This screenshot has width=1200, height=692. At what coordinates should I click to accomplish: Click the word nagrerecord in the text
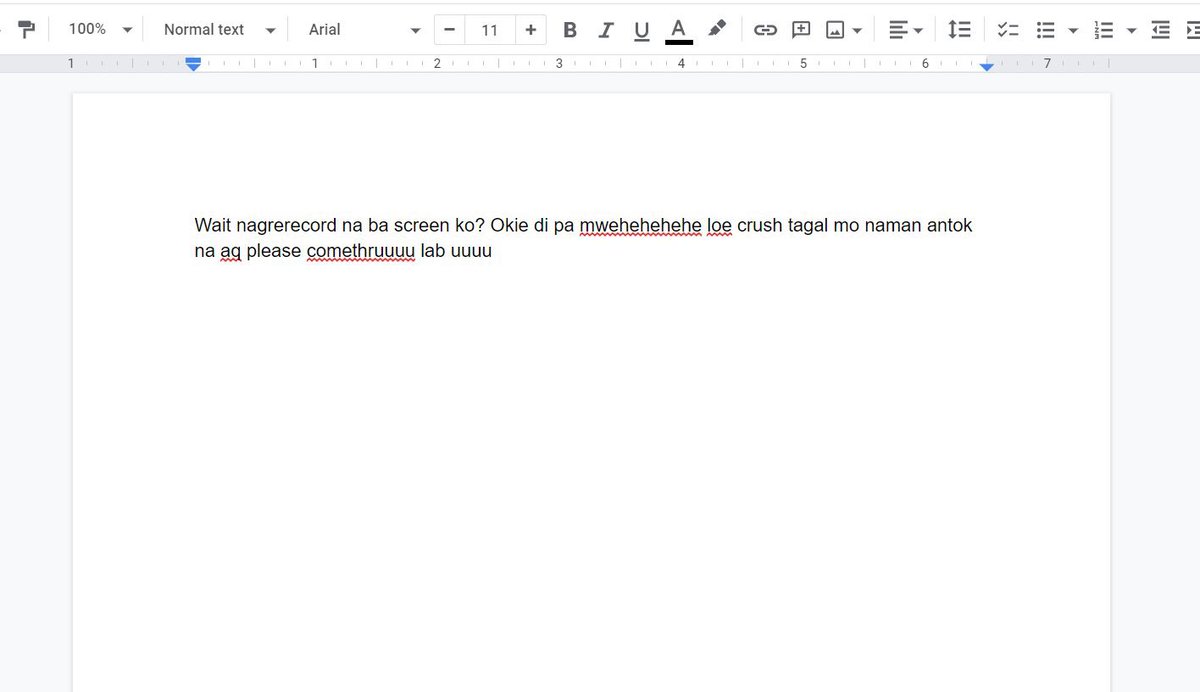(287, 225)
